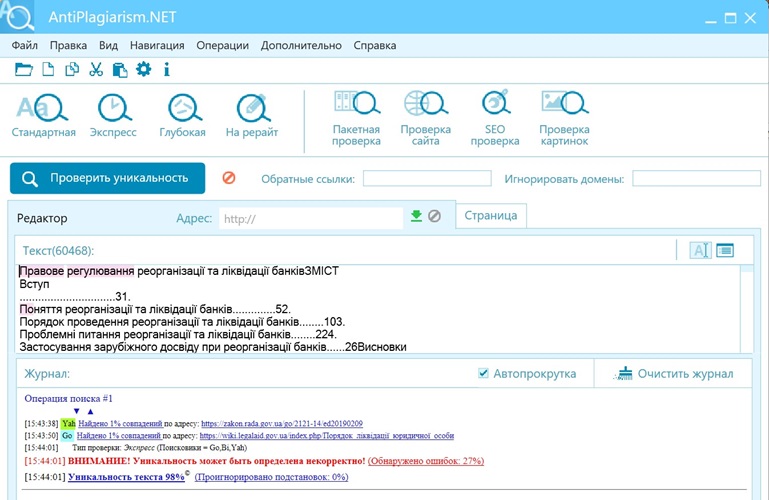Click the line 'Застосування зарубіжного досвіду'
The image size is (769, 500).
tap(213, 347)
